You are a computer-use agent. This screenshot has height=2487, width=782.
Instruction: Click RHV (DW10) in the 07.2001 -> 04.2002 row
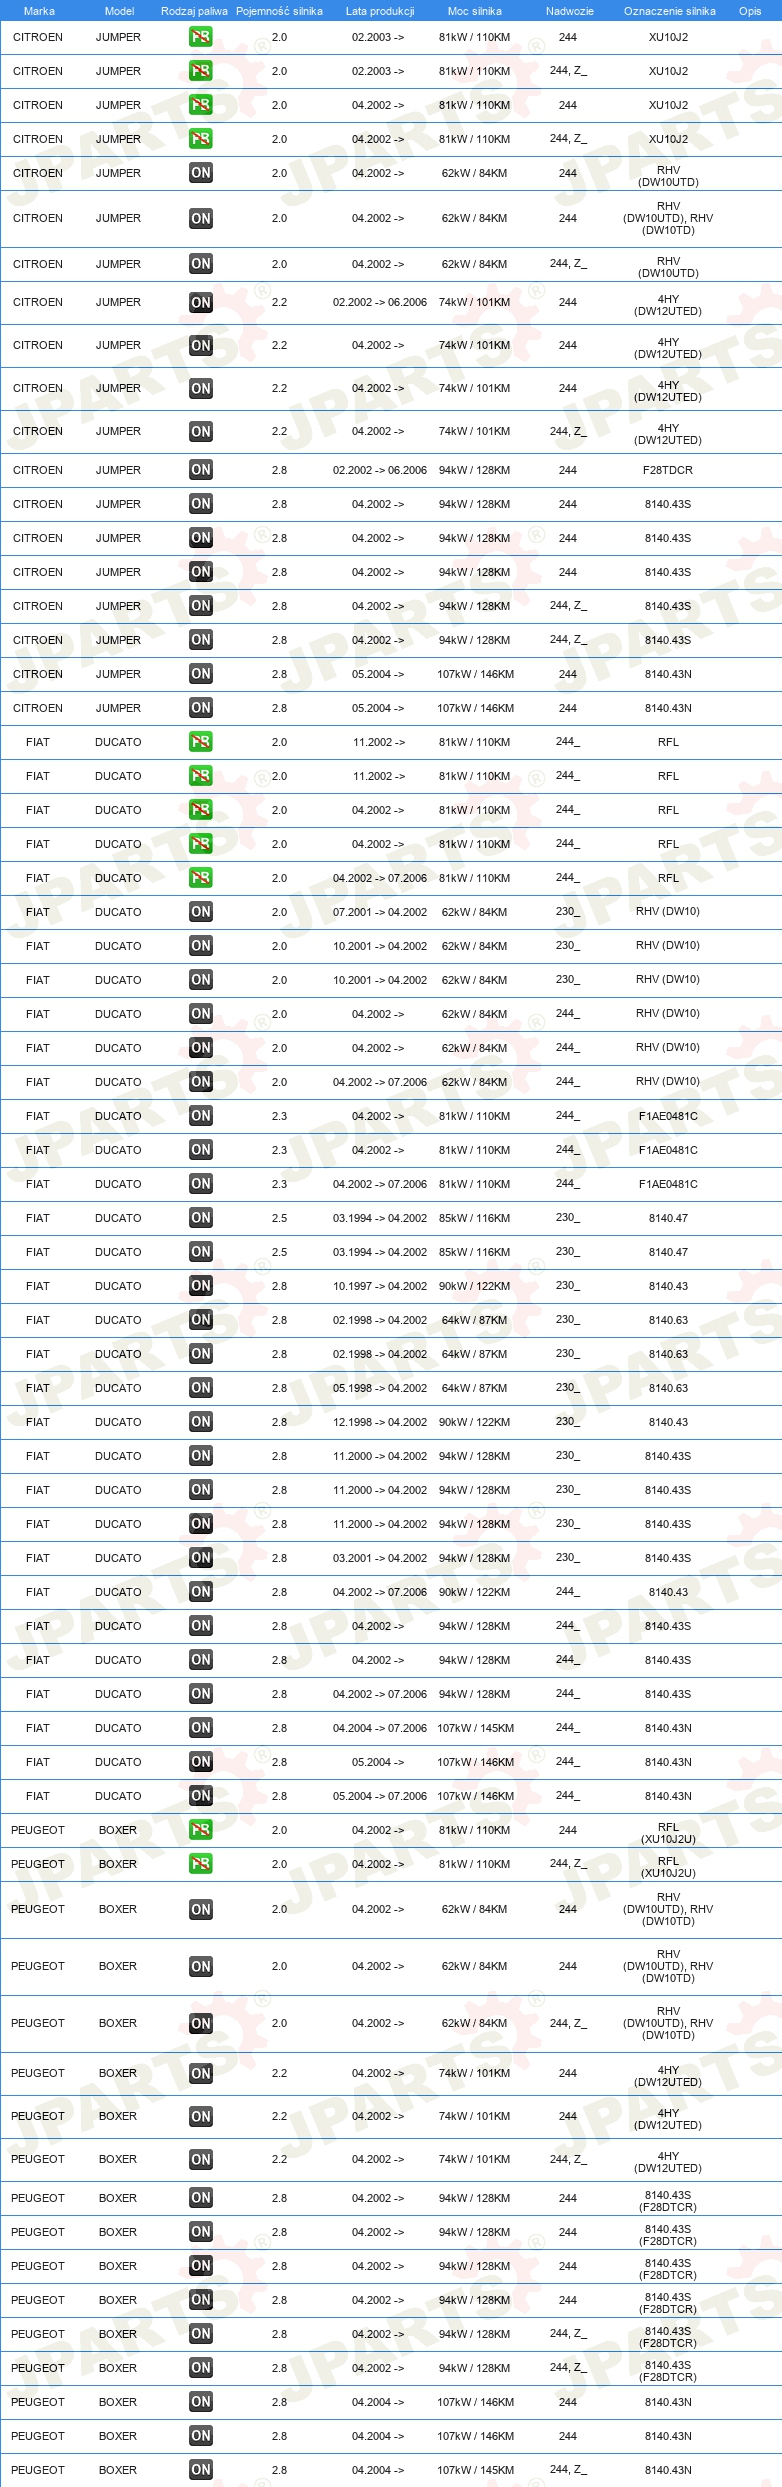pyautogui.click(x=668, y=912)
